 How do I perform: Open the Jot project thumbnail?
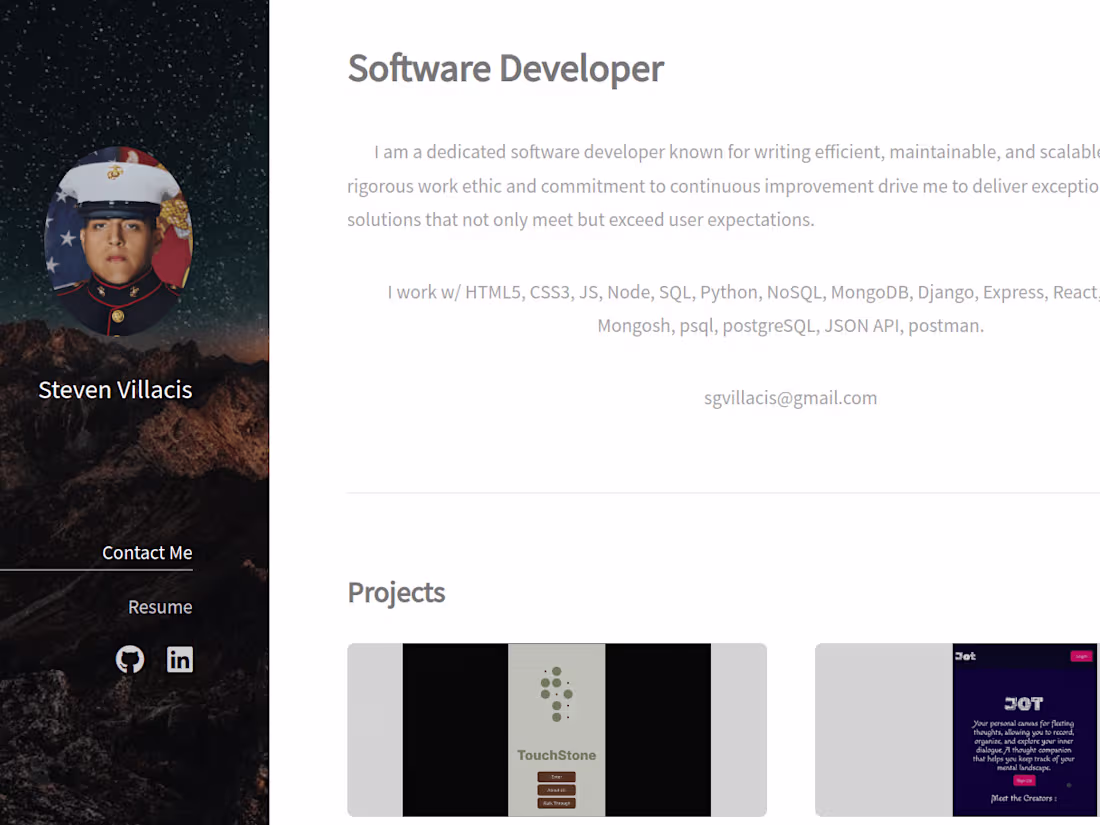click(957, 730)
